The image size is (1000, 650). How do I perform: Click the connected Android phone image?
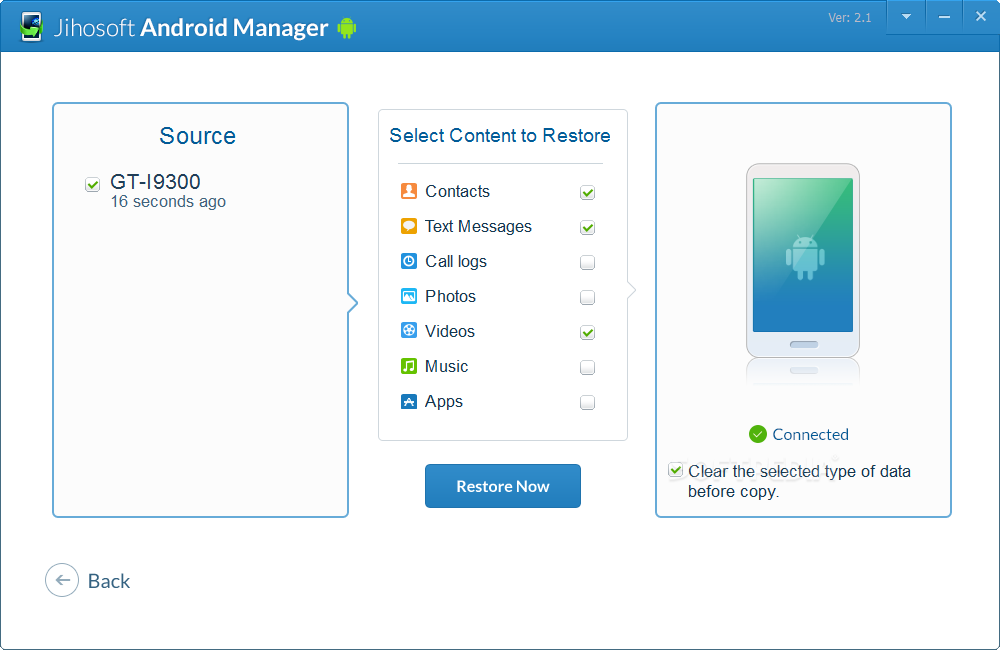pyautogui.click(x=803, y=260)
